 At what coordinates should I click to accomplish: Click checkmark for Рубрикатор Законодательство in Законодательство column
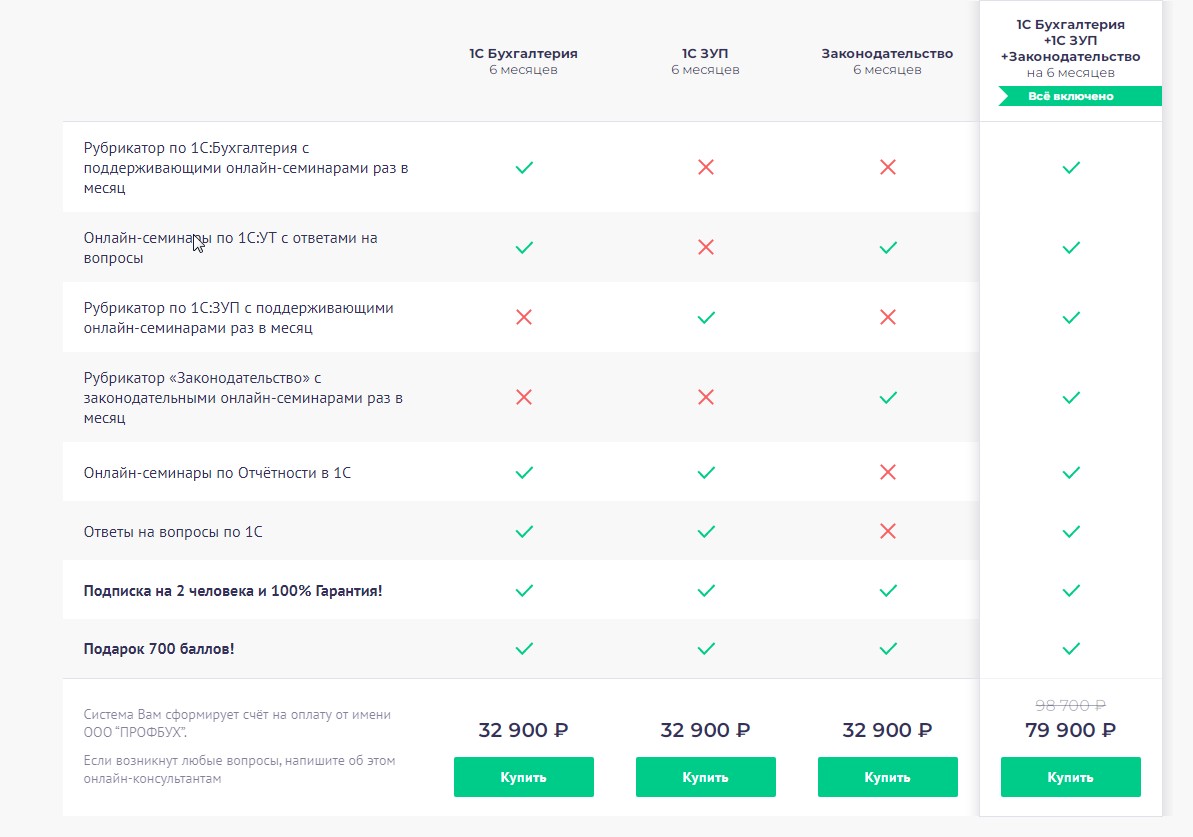(887, 397)
